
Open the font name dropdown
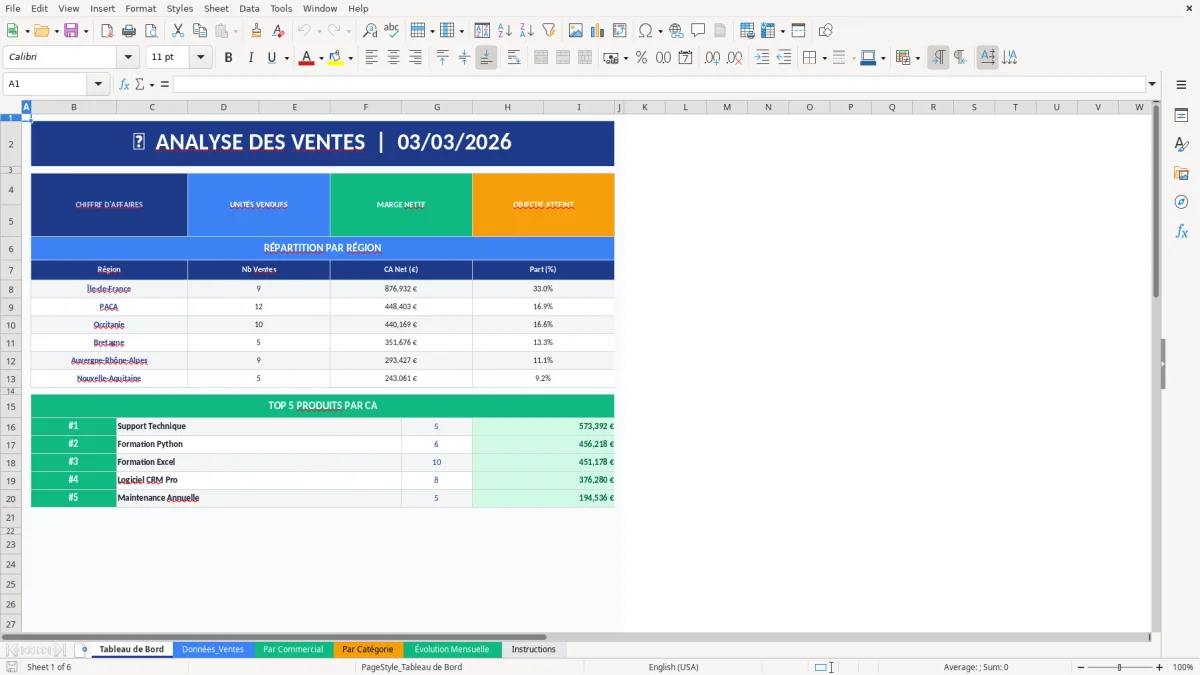click(x=127, y=57)
